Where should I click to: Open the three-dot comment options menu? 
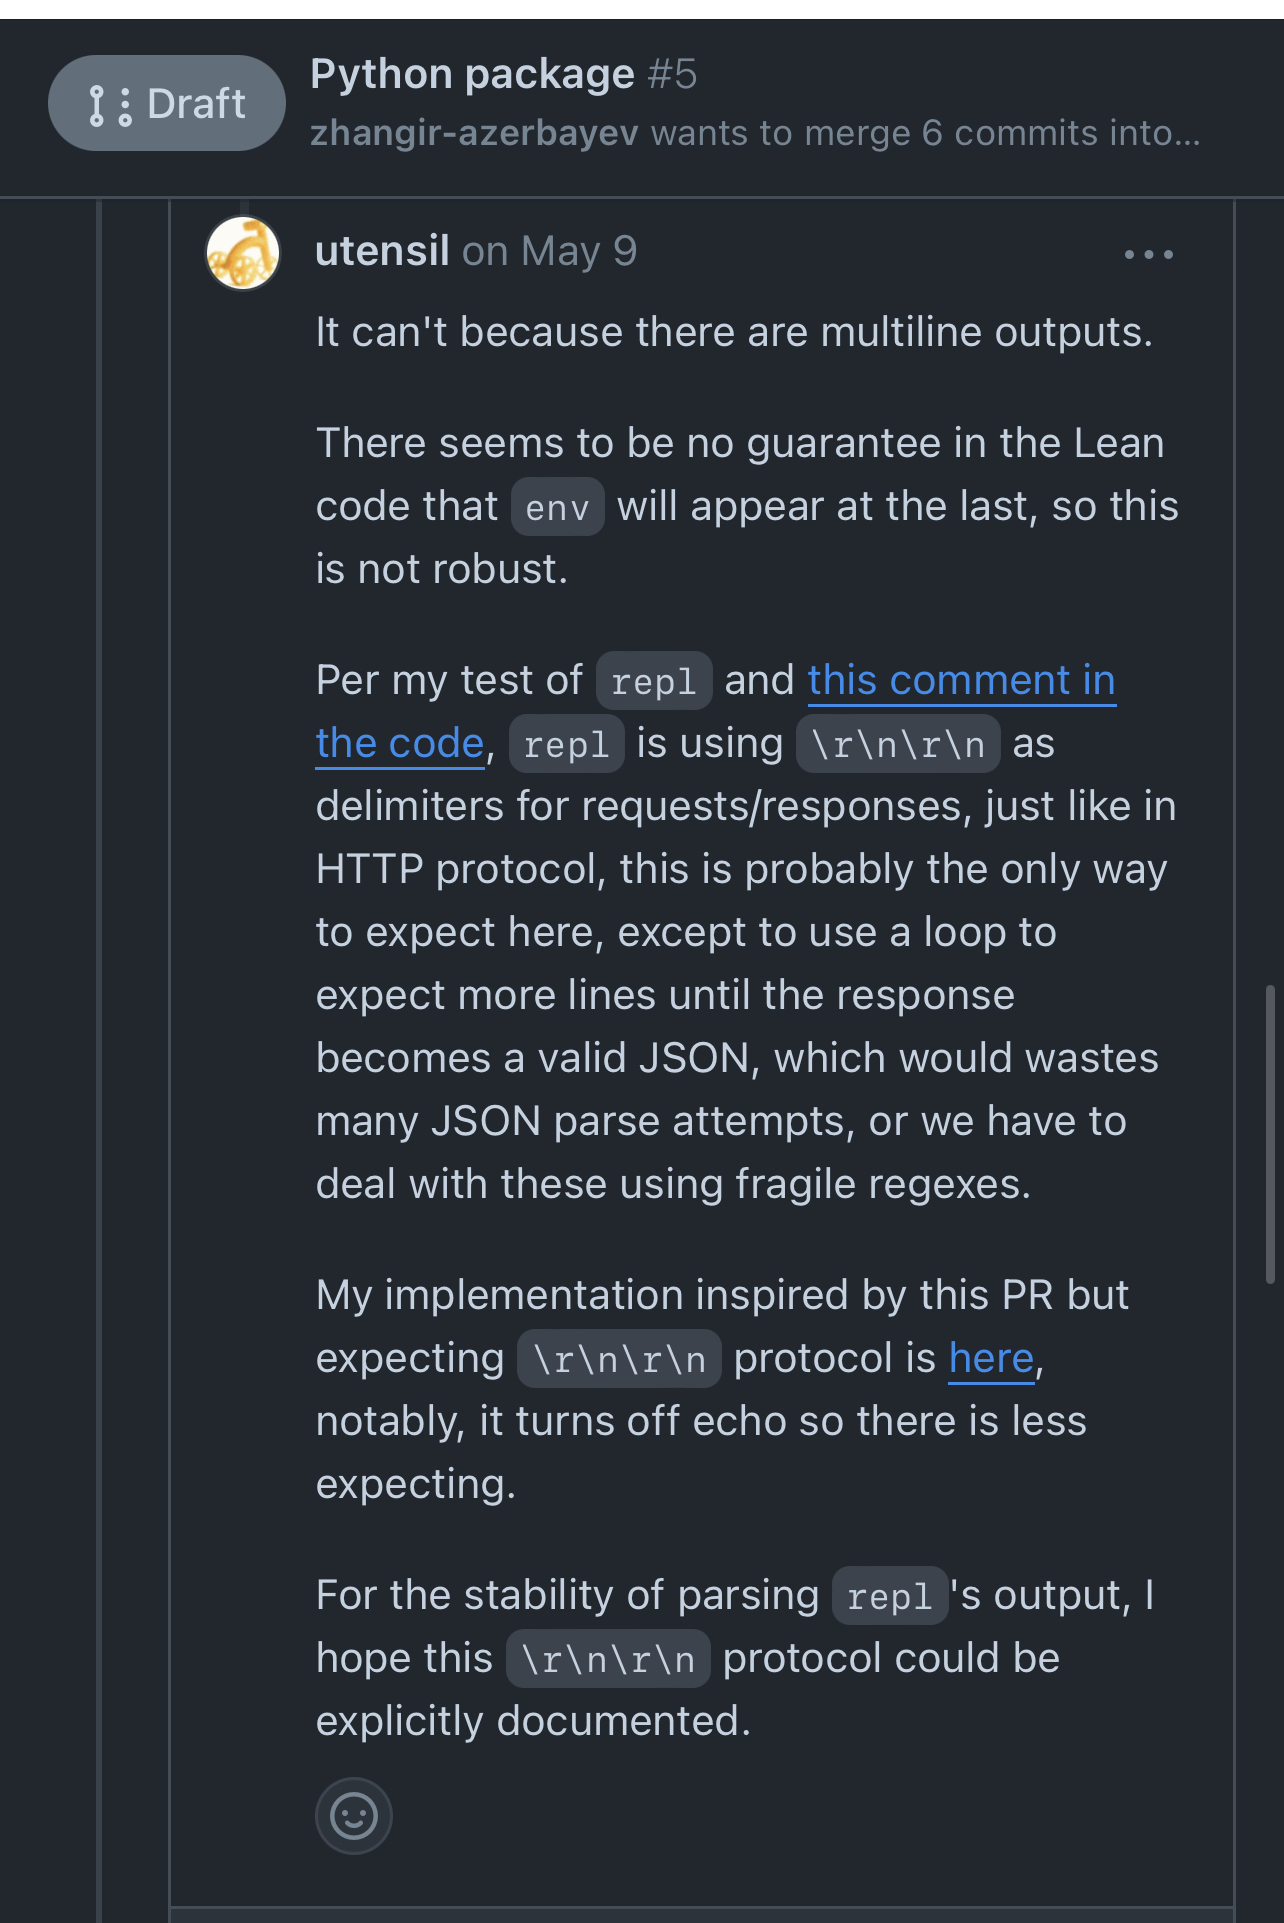click(1148, 254)
